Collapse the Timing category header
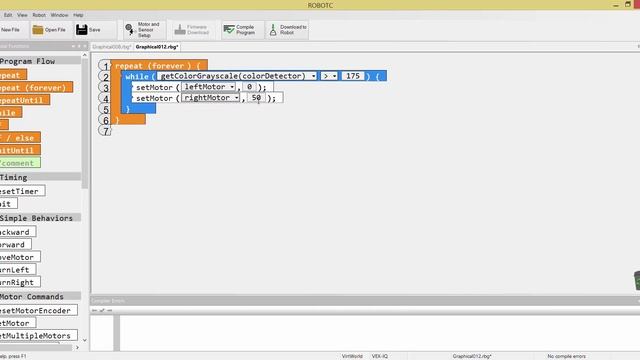Screen dimensions: 640x360 40,177
